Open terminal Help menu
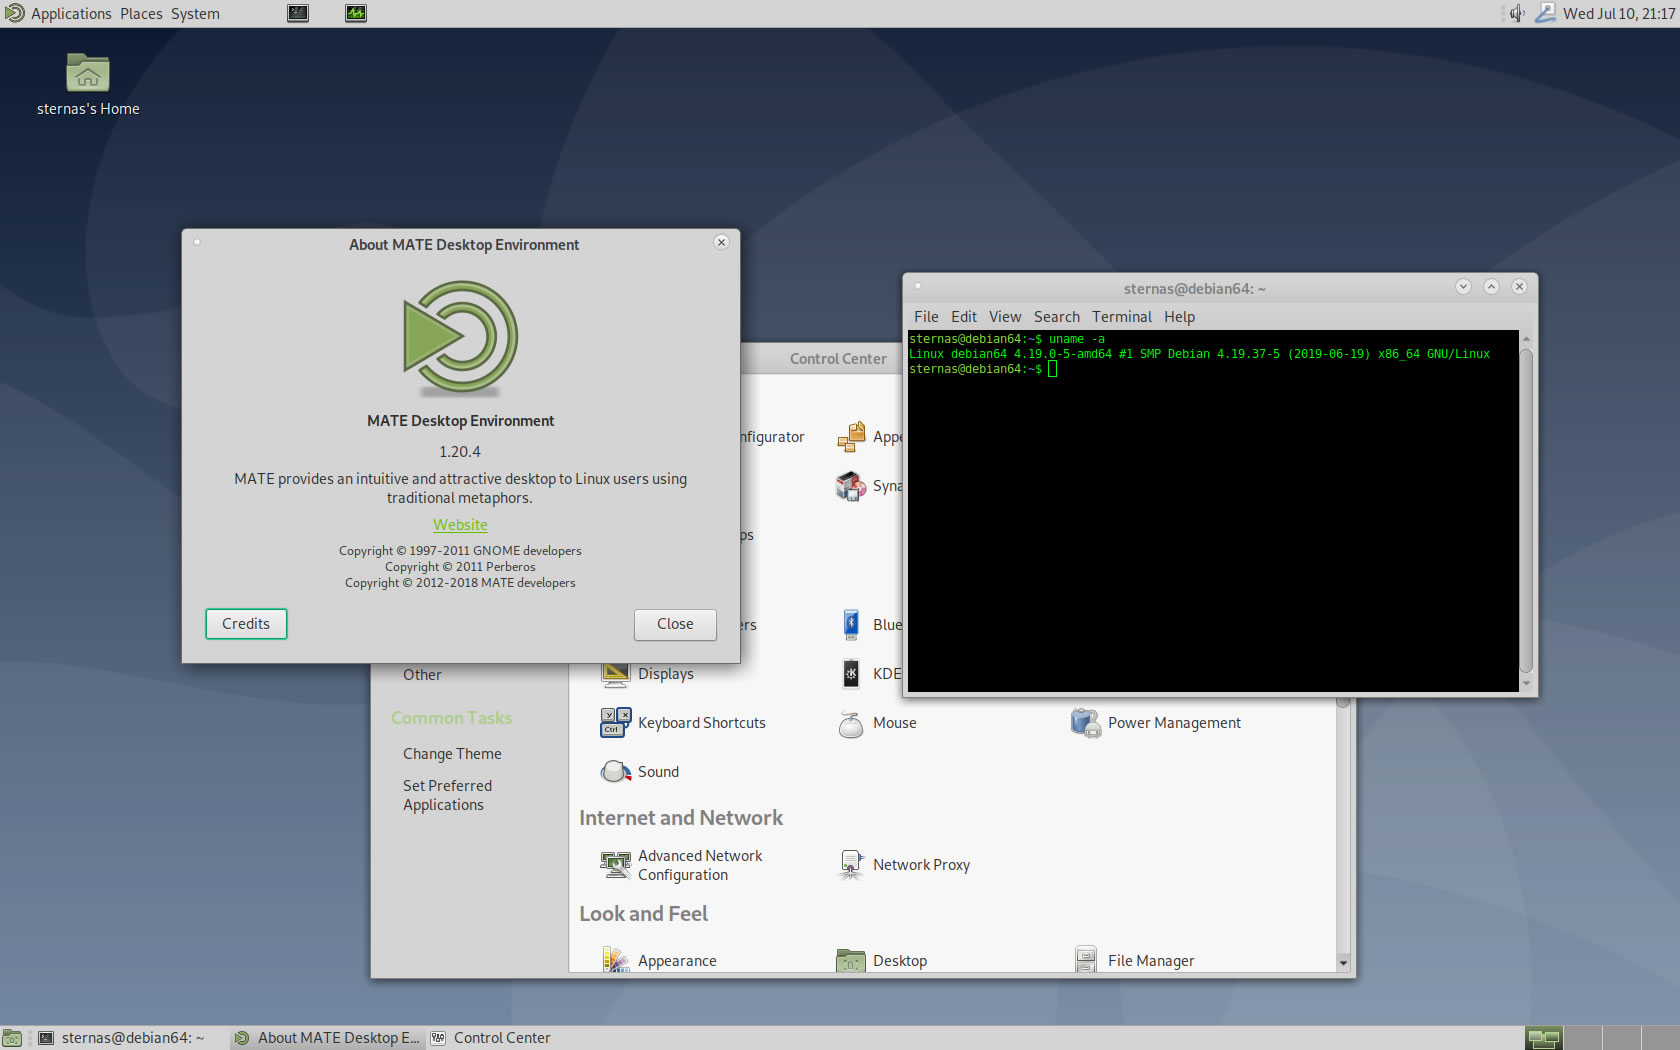The image size is (1680, 1050). 1179,317
